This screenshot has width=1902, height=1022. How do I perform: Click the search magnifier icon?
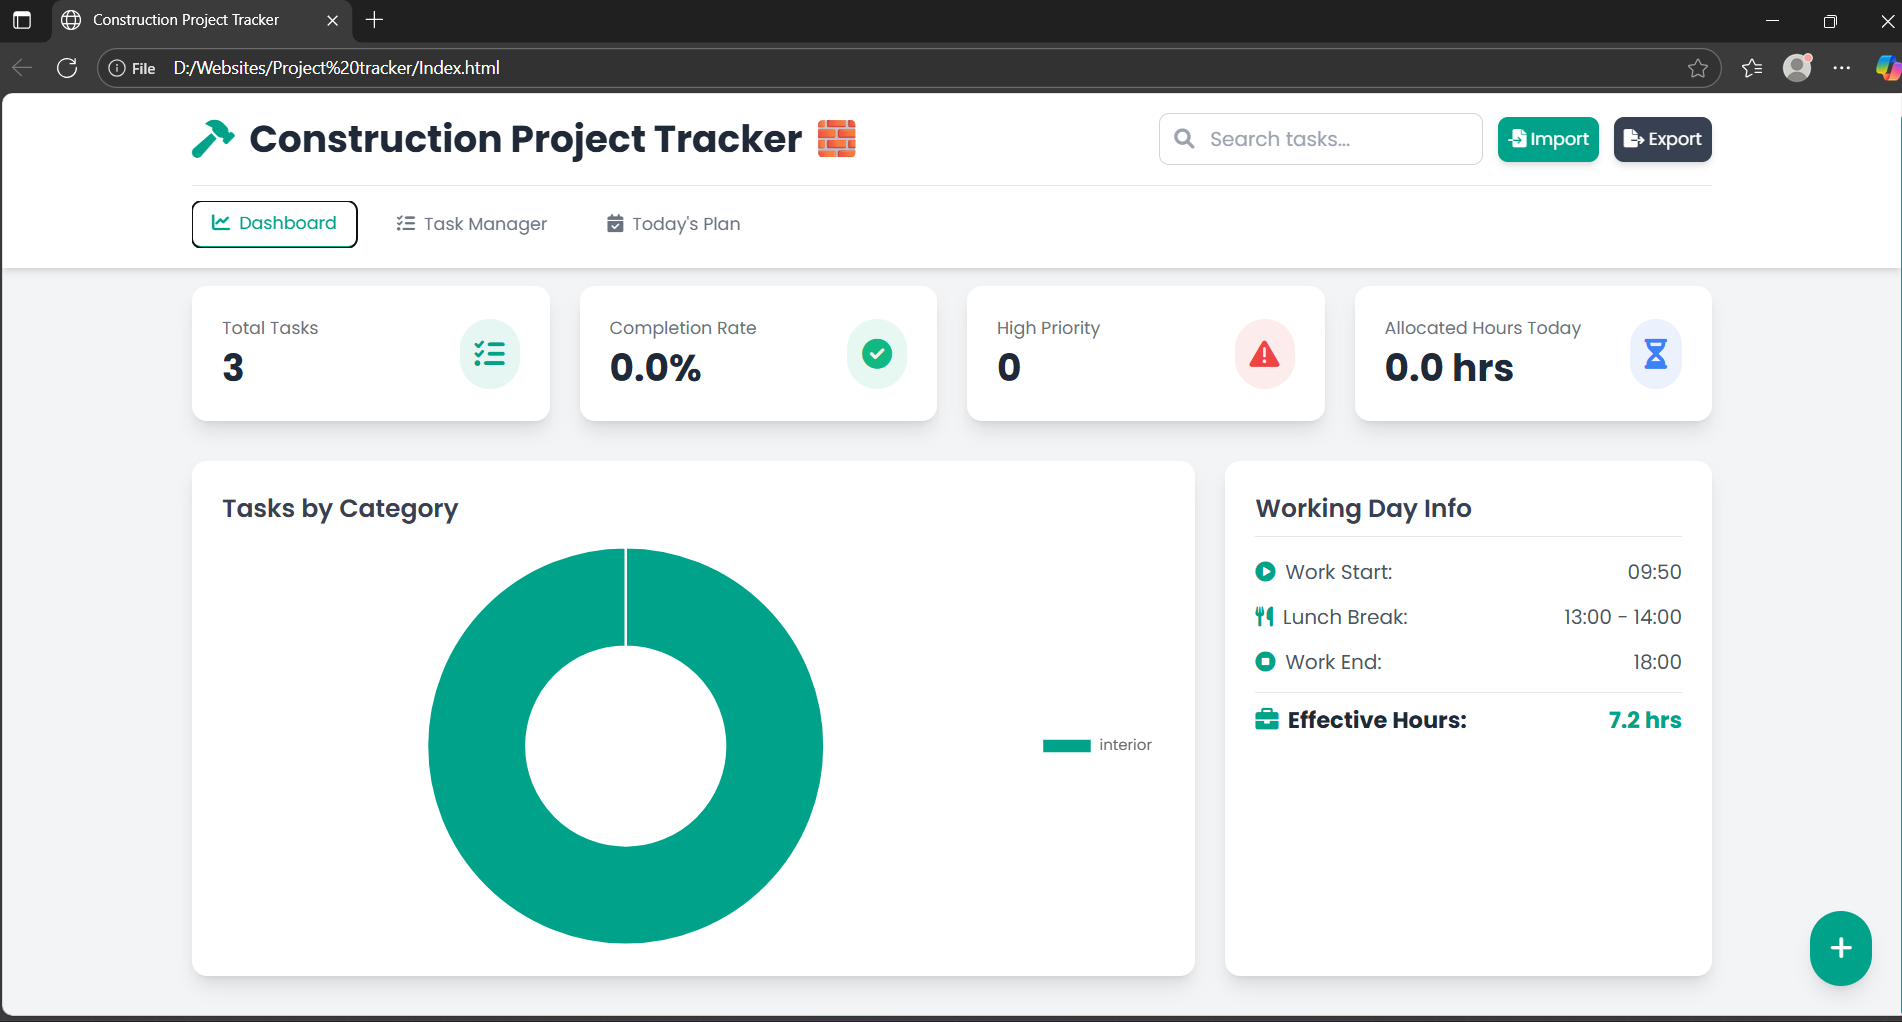[1184, 139]
